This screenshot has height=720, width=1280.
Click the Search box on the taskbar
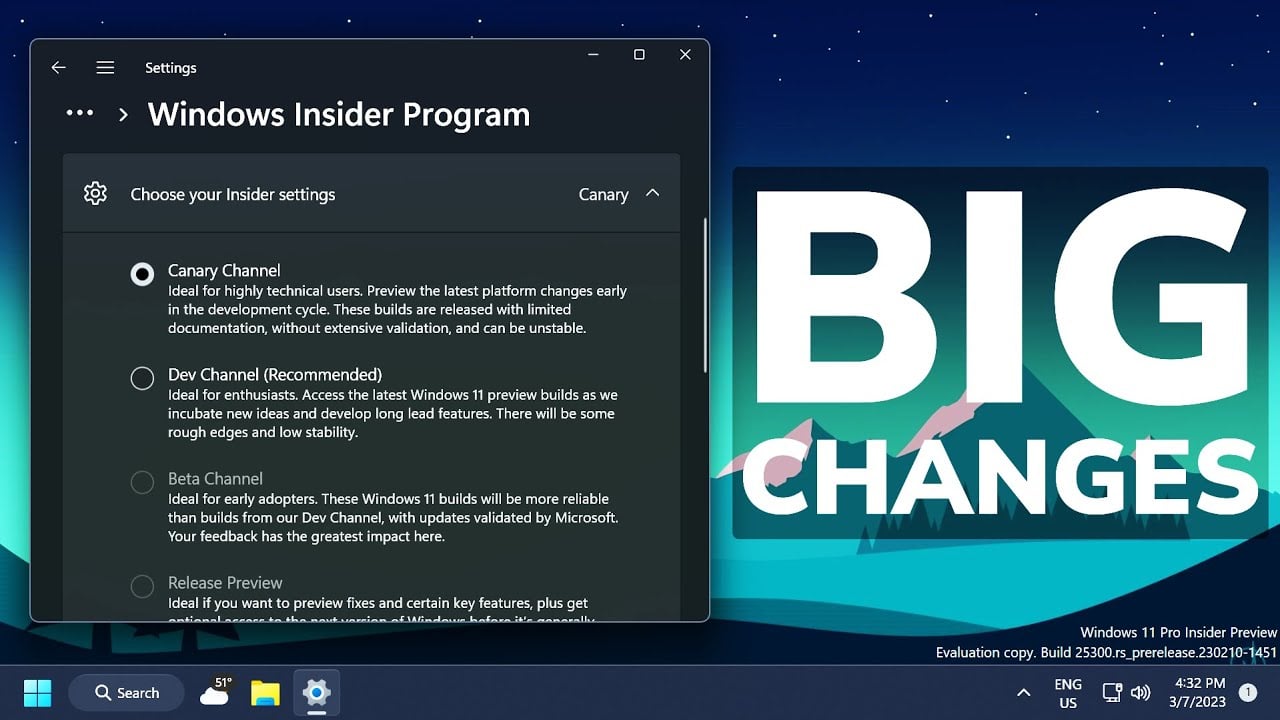(126, 691)
